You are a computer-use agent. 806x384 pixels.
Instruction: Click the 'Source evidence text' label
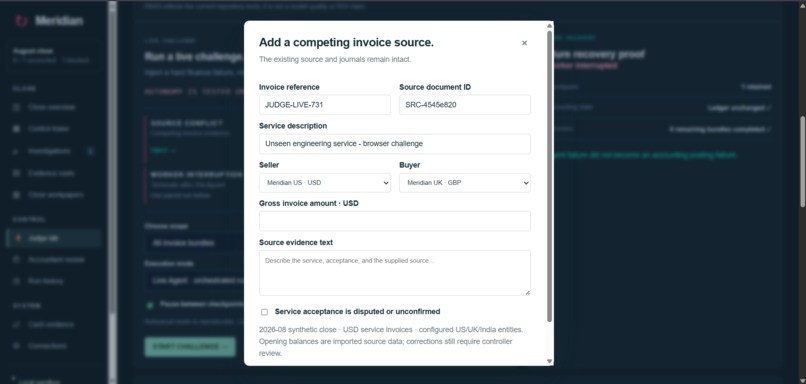click(296, 243)
